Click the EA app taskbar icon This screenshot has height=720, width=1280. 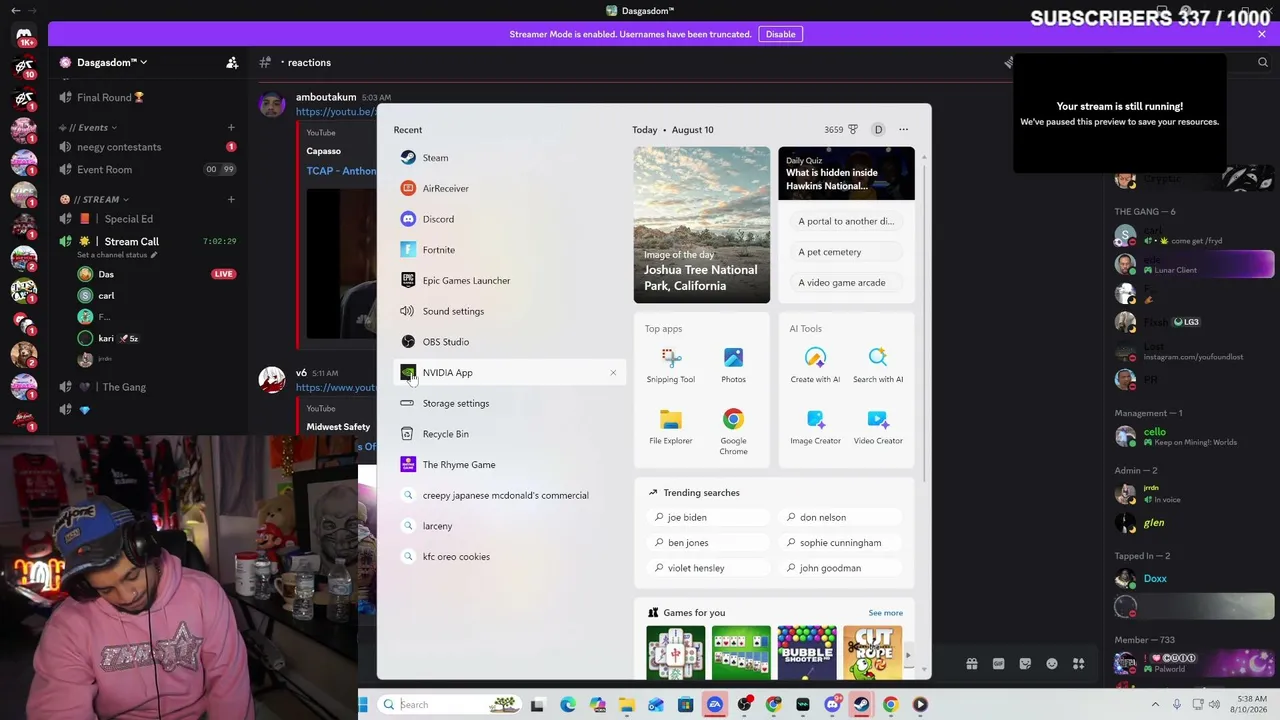pyautogui.click(x=715, y=705)
